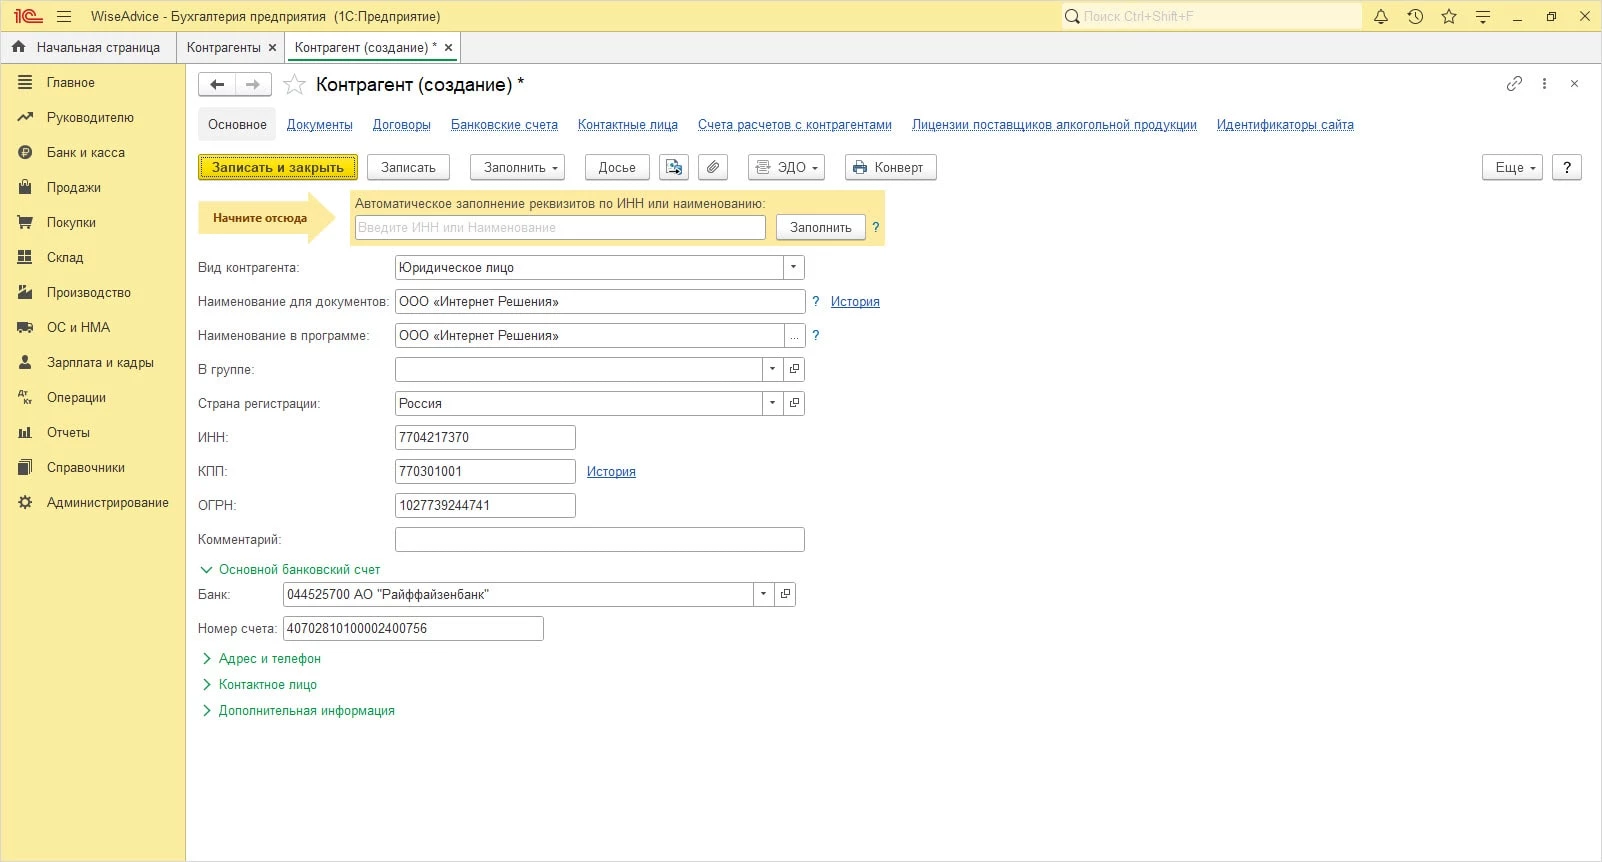The height and width of the screenshot is (862, 1602).
Task: Click the document with magnifier toolbar icon
Action: (674, 167)
